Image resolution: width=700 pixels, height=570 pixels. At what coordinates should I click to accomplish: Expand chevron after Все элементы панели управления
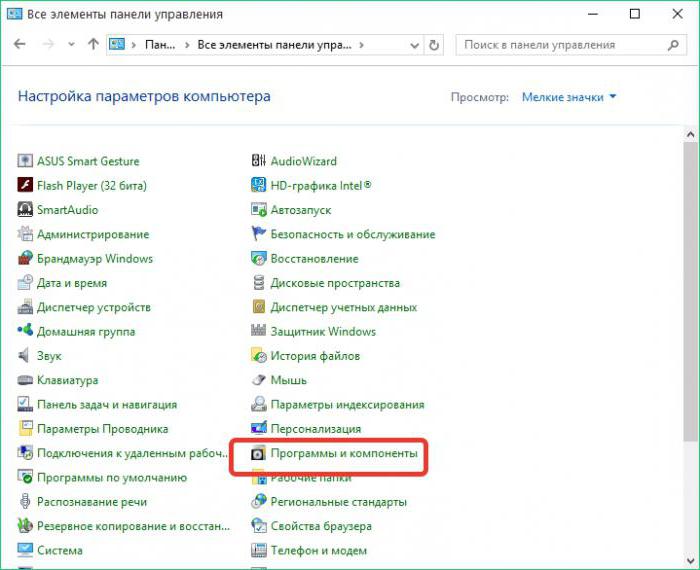pos(361,45)
